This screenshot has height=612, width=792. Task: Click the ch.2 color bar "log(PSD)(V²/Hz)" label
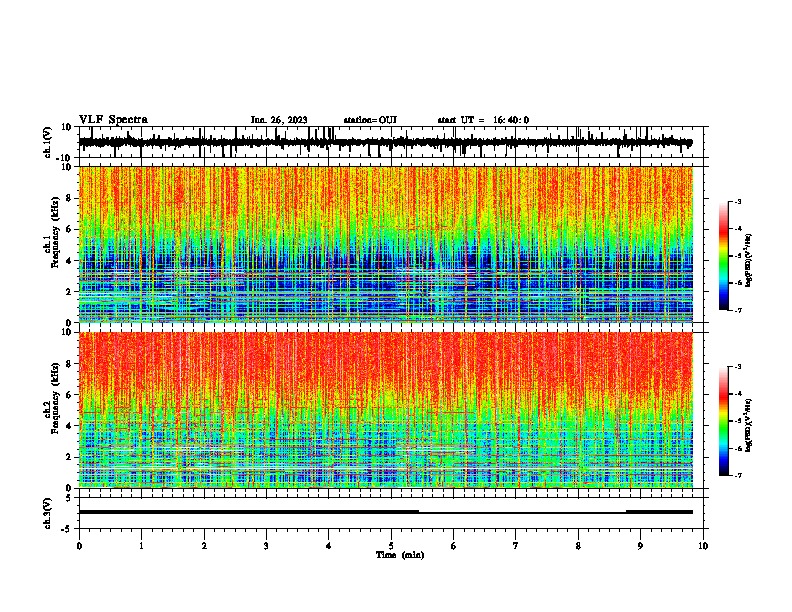click(x=748, y=425)
